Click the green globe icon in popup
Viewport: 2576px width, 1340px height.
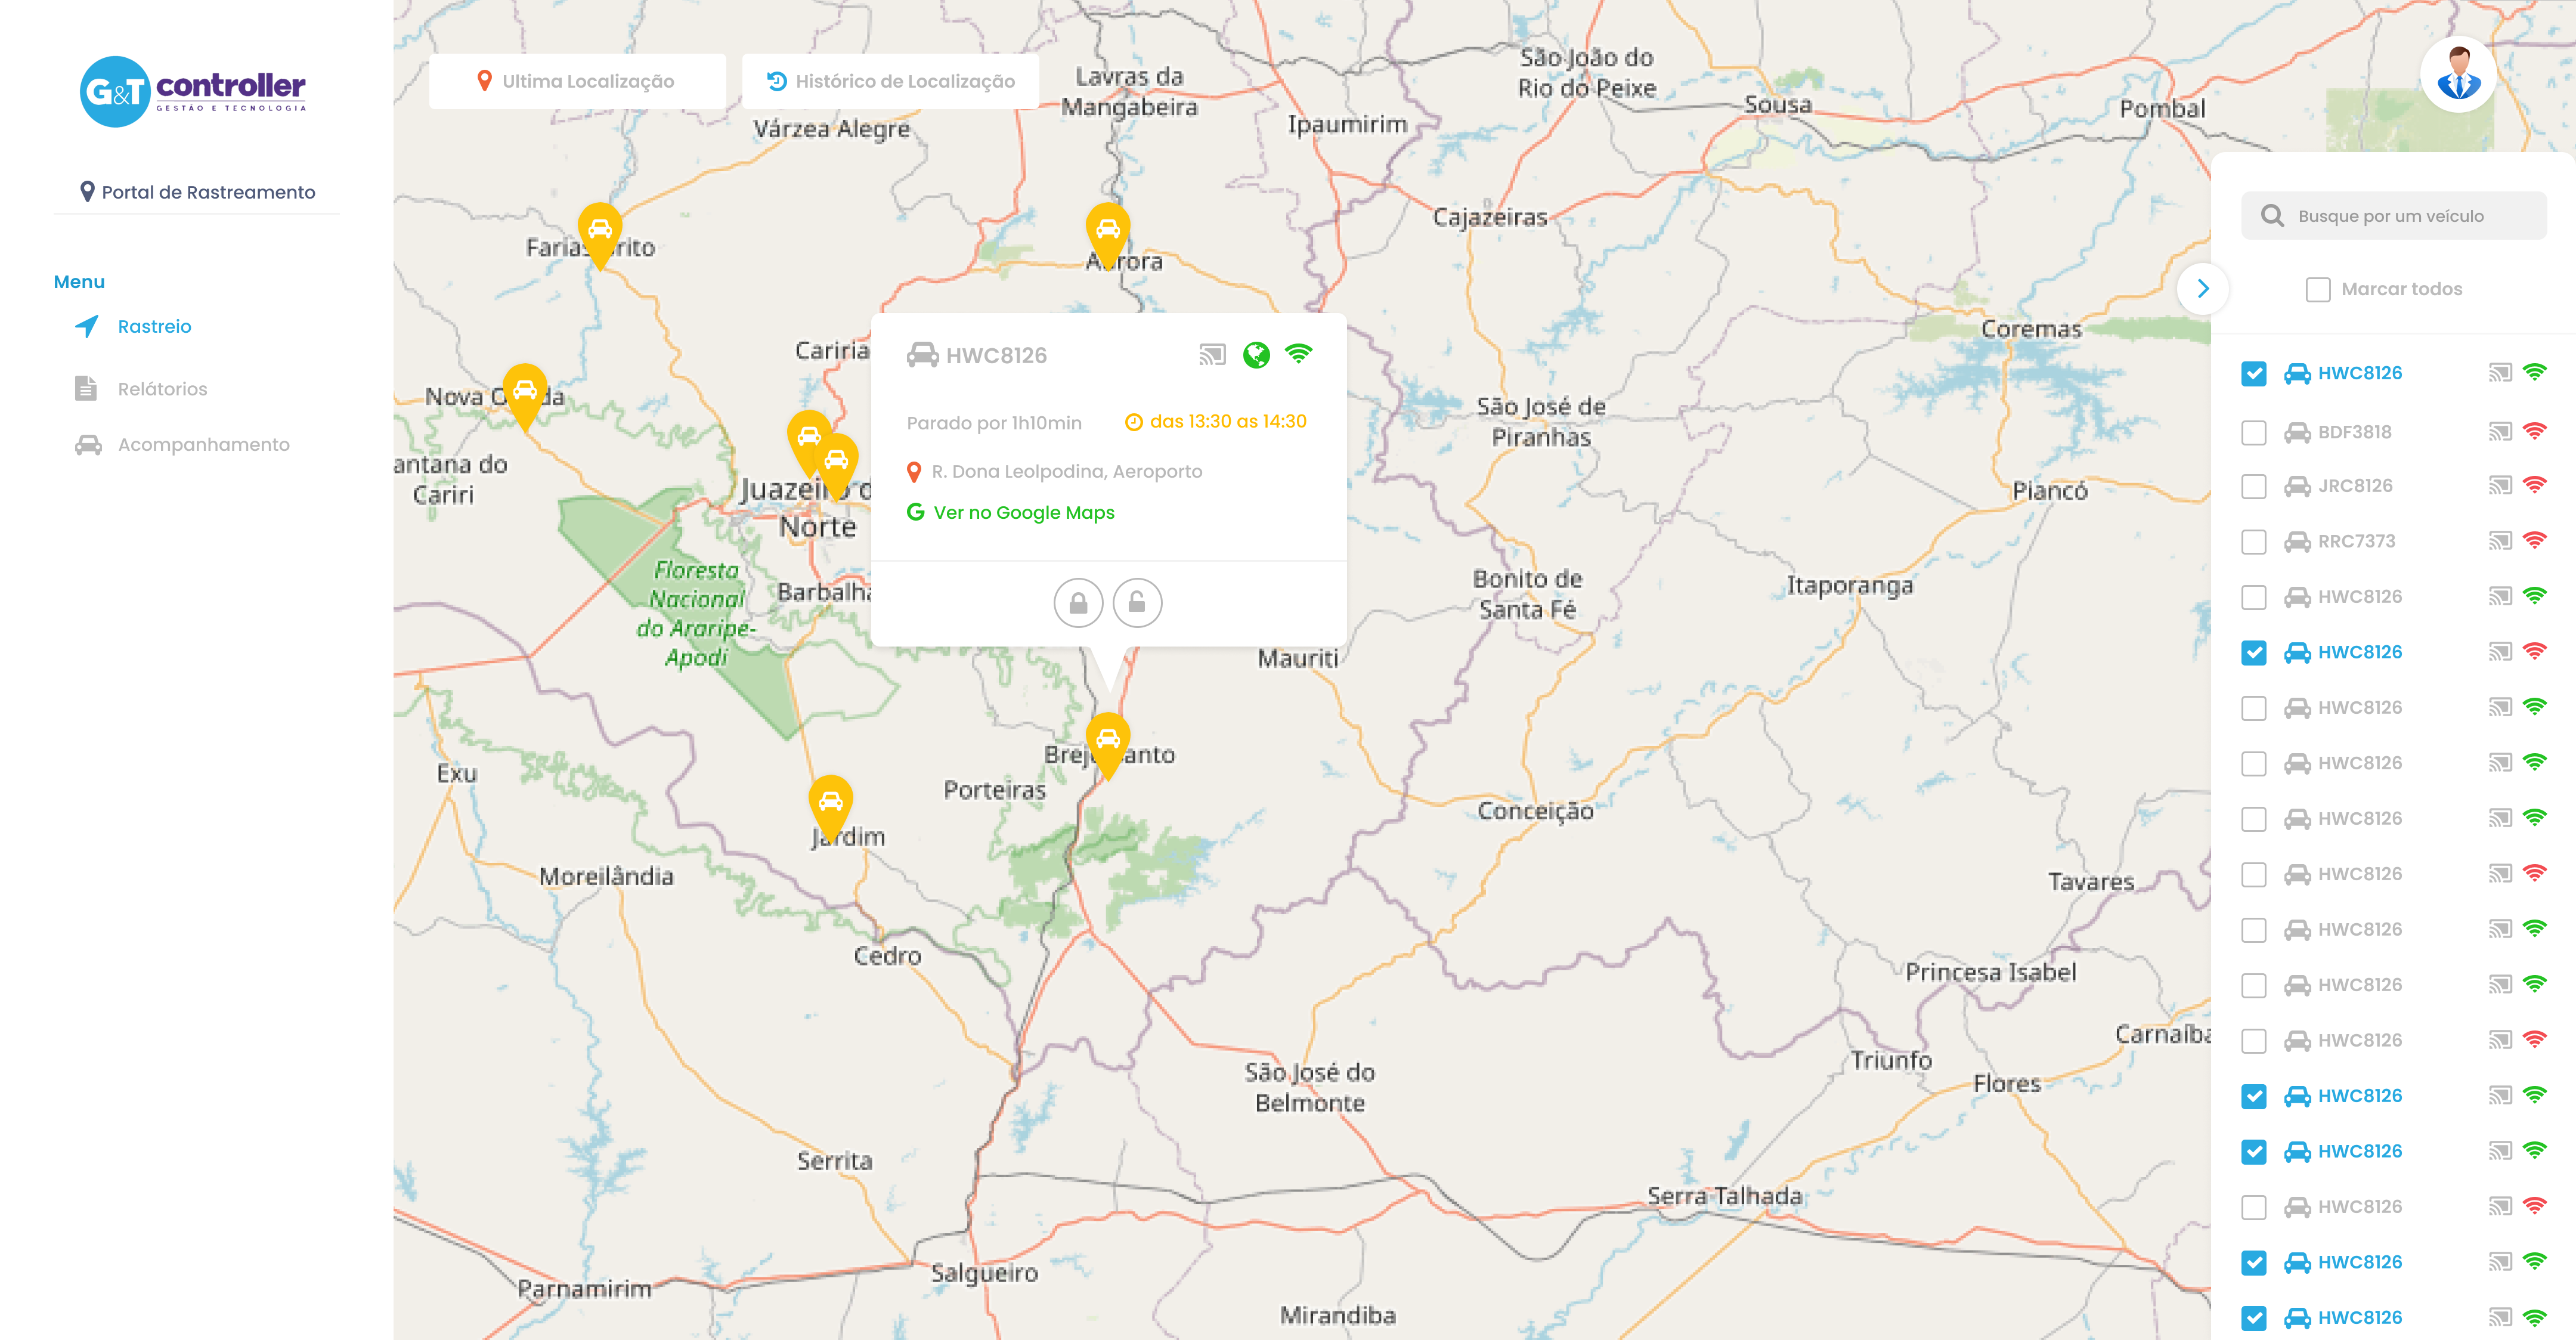1256,355
